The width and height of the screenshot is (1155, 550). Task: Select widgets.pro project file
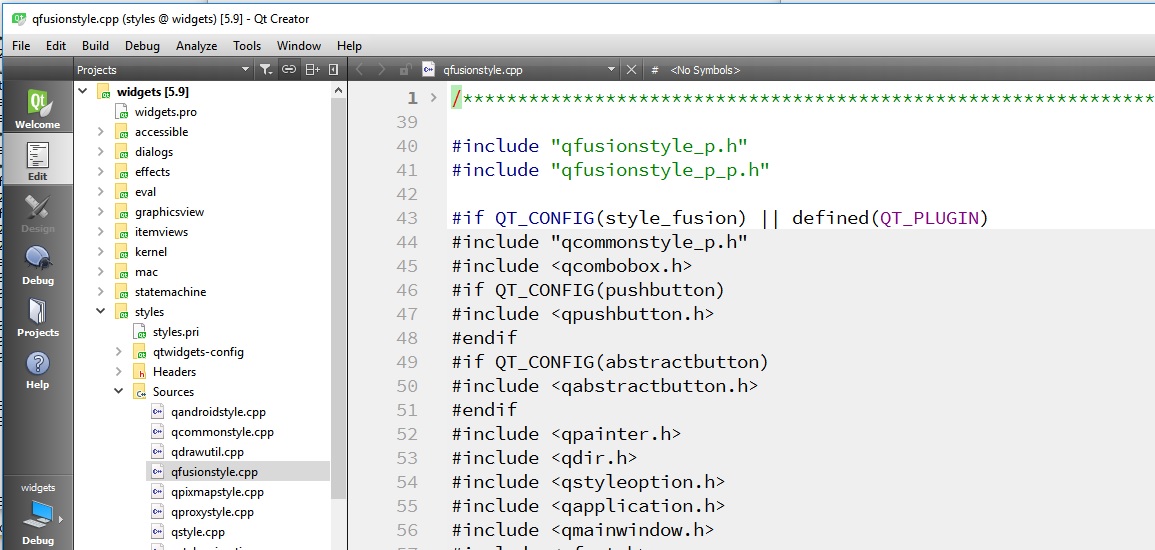click(x=165, y=112)
